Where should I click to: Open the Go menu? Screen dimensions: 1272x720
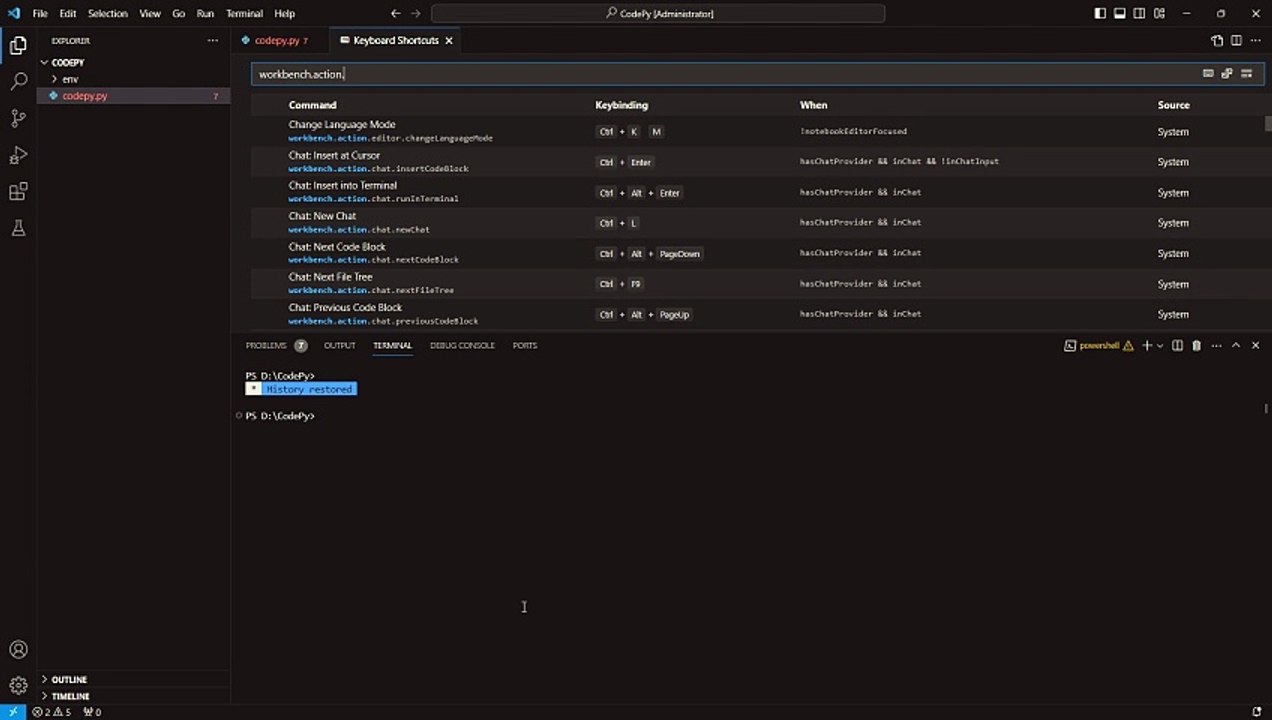pyautogui.click(x=179, y=14)
